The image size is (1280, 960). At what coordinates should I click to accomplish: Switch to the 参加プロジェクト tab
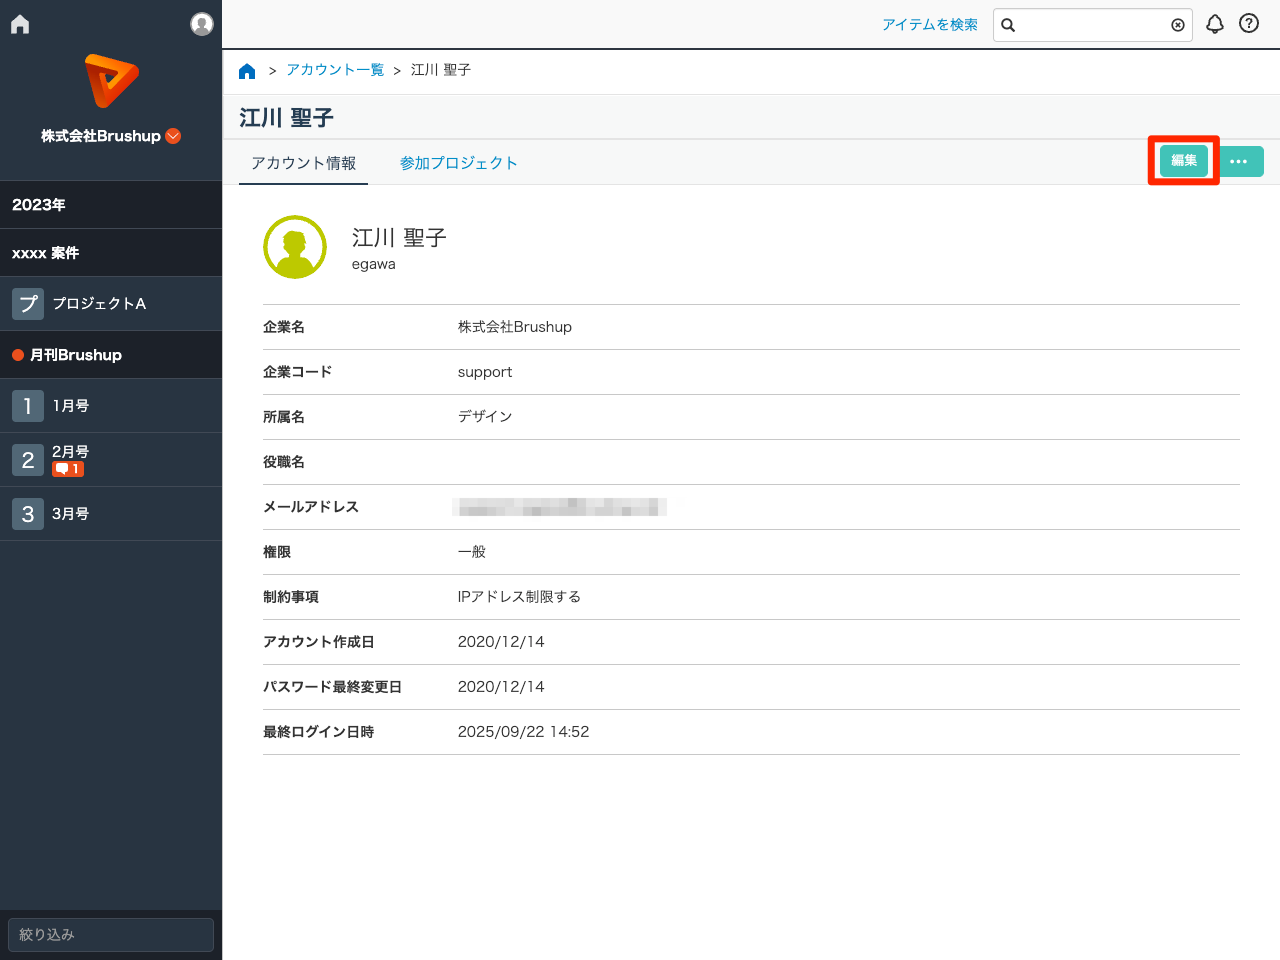pyautogui.click(x=459, y=161)
